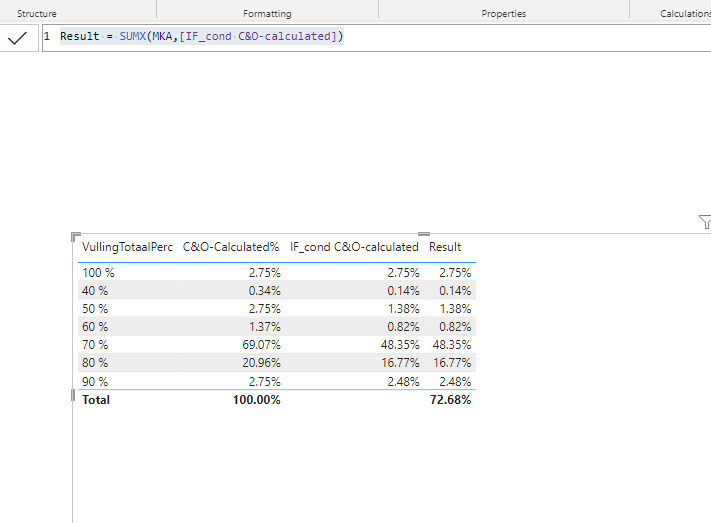Click the [IF_cond C&O-calculated] measure reference
Viewport: 711px width, 523px height.
(258, 36)
